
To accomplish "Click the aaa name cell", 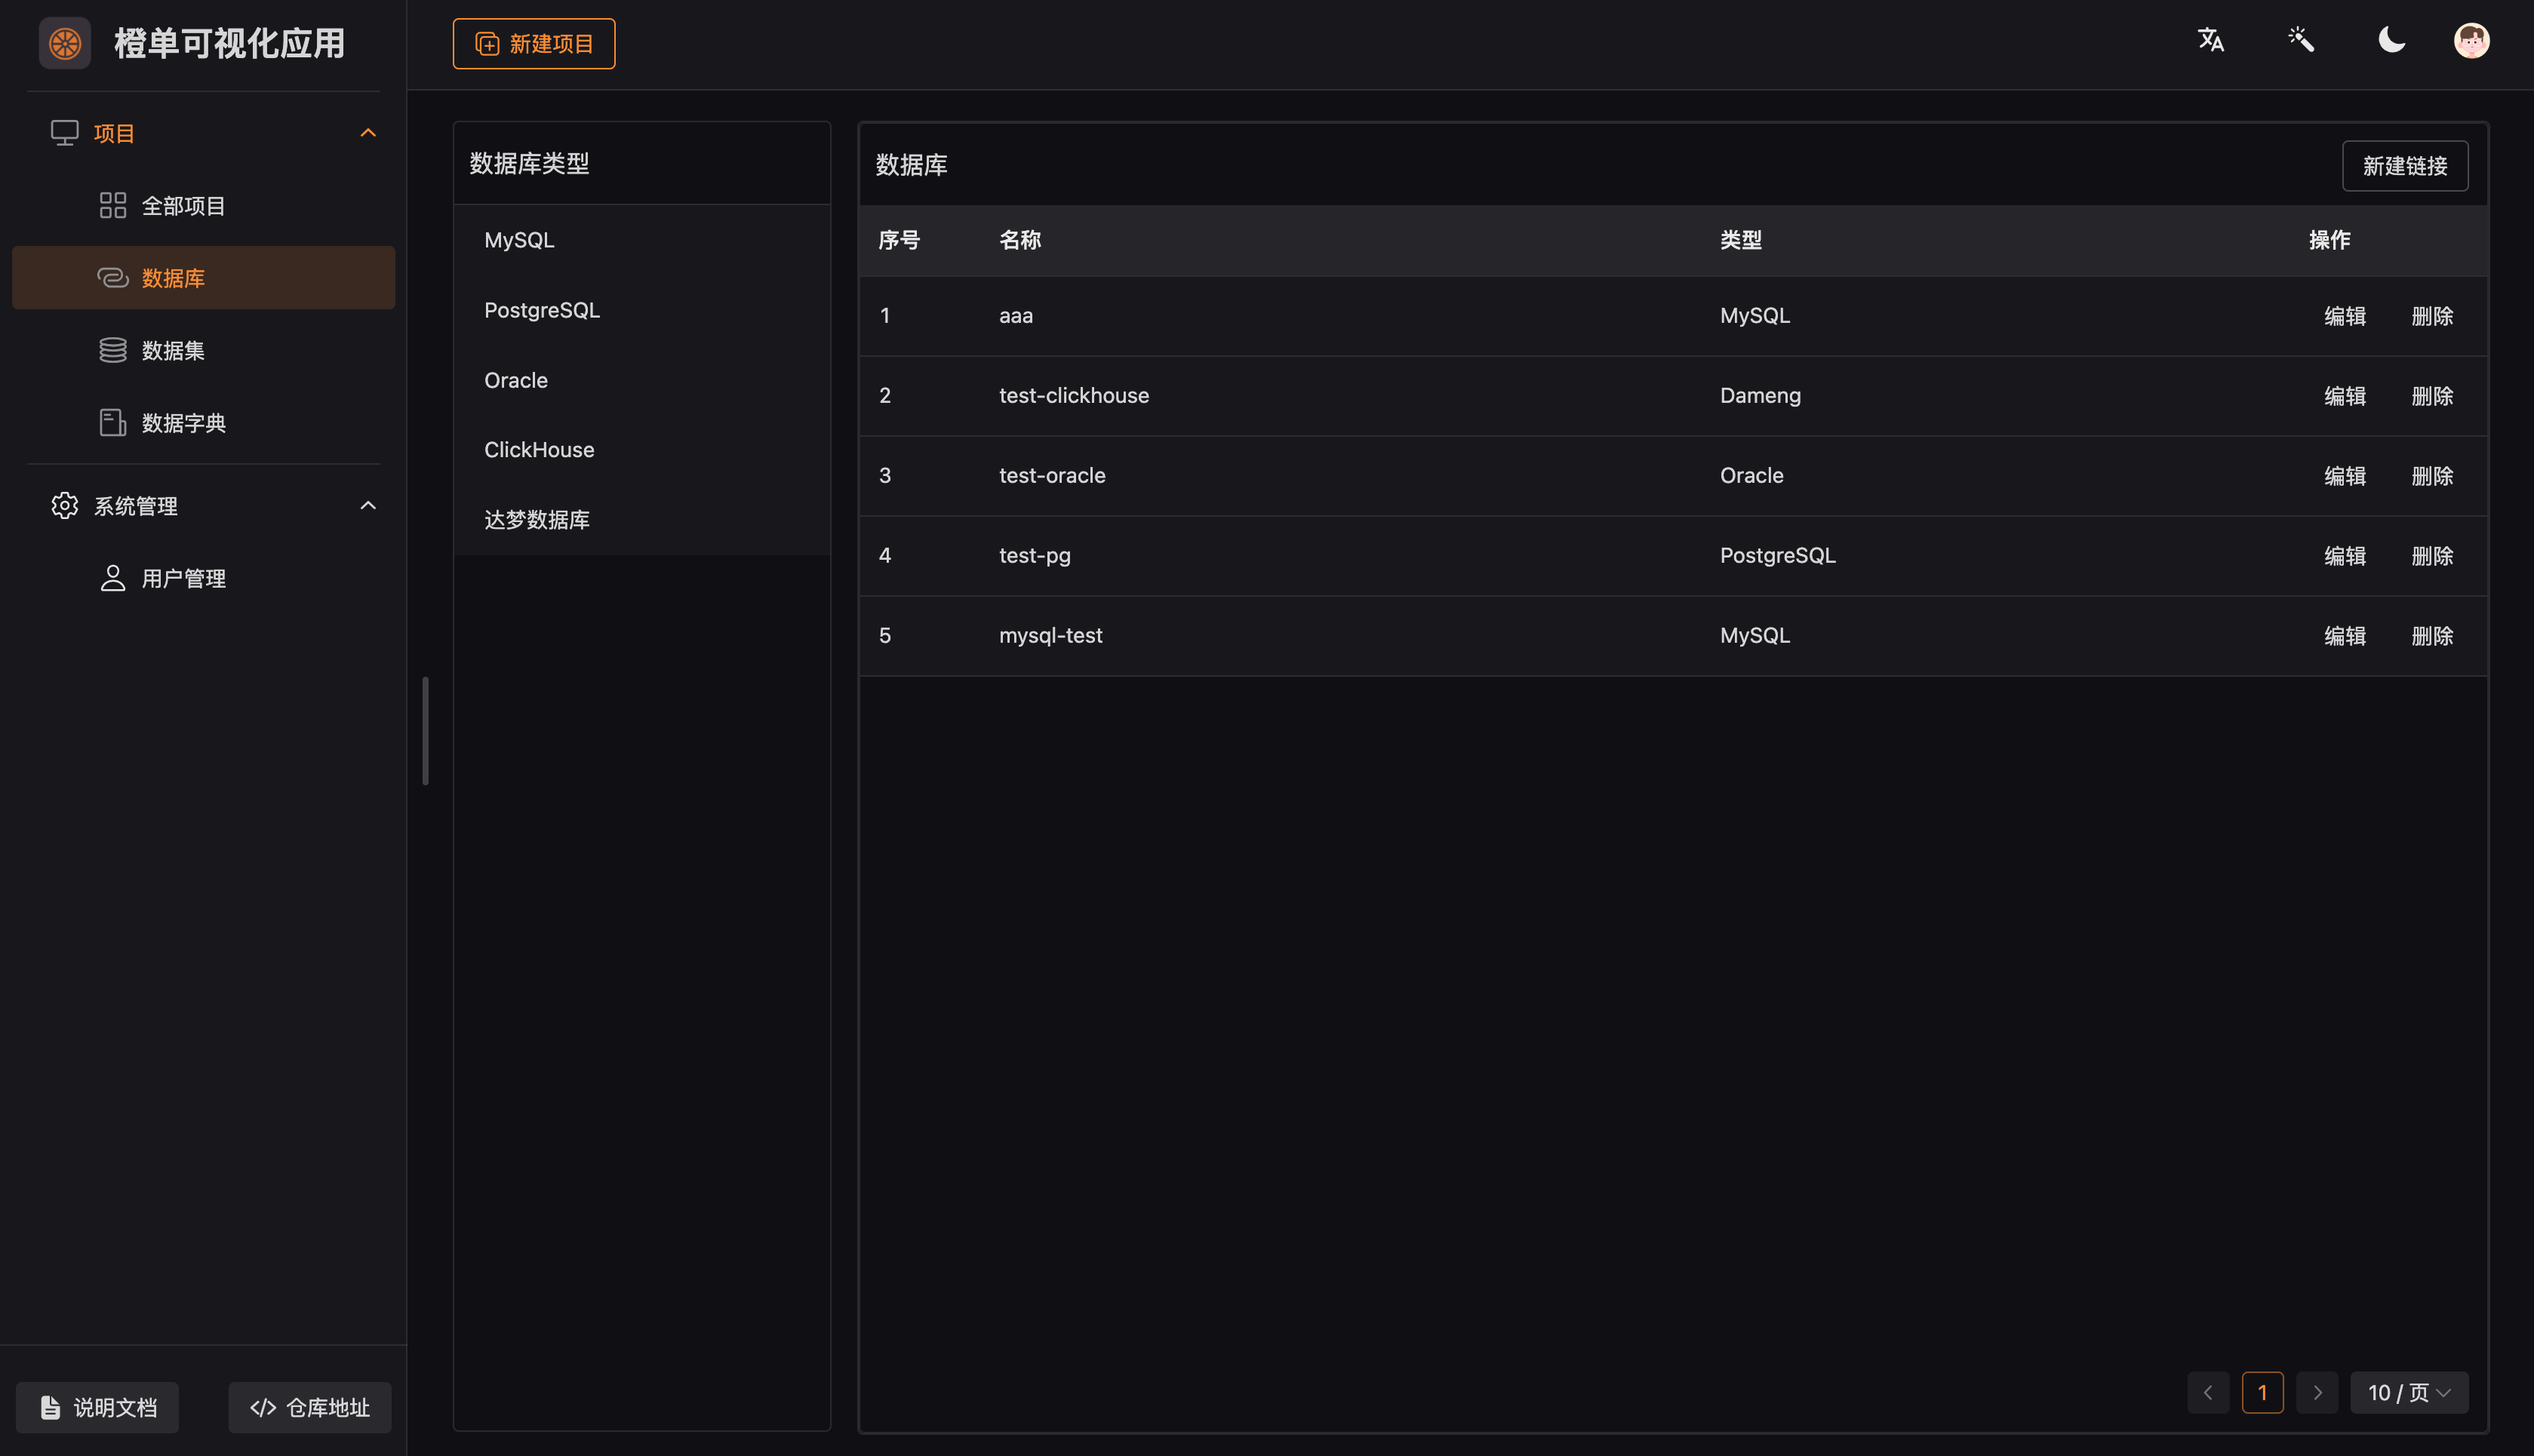I will [1016, 315].
